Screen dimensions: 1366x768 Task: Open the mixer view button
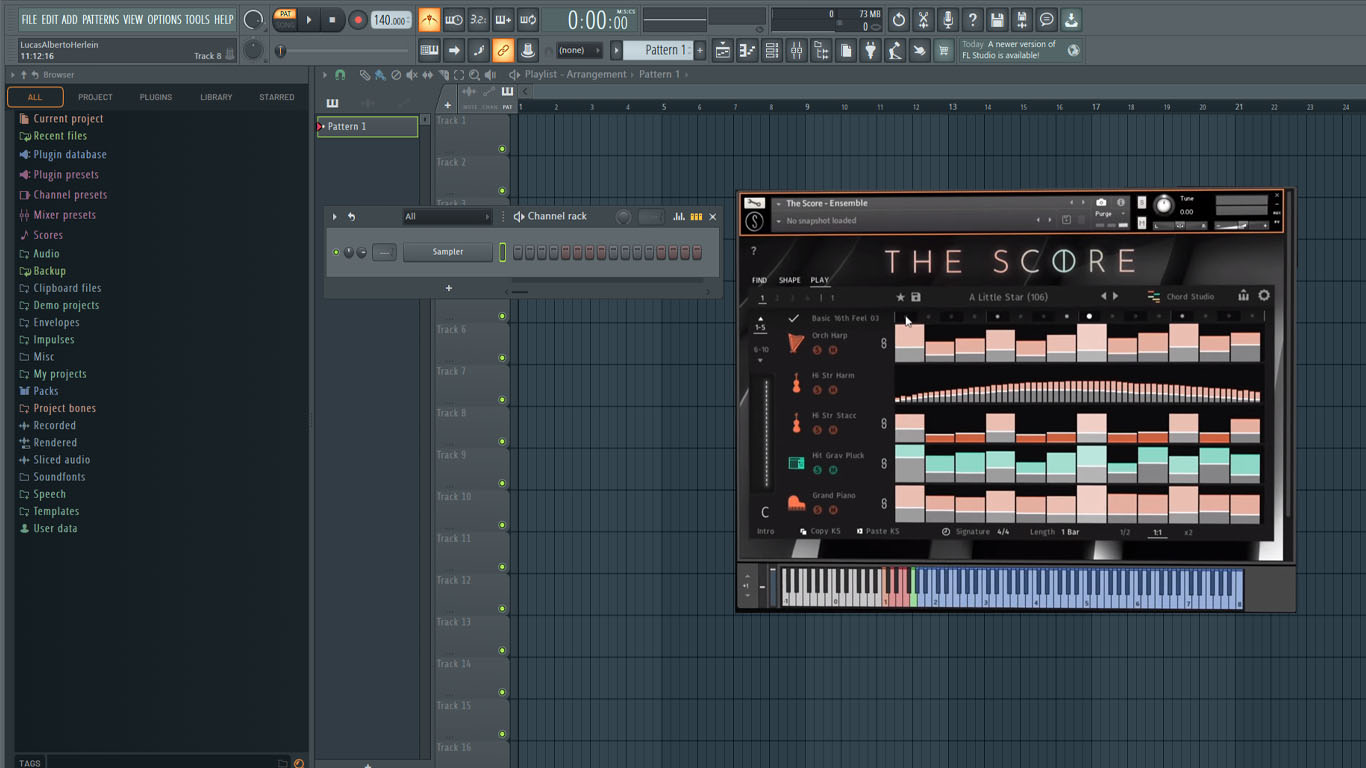(x=796, y=50)
